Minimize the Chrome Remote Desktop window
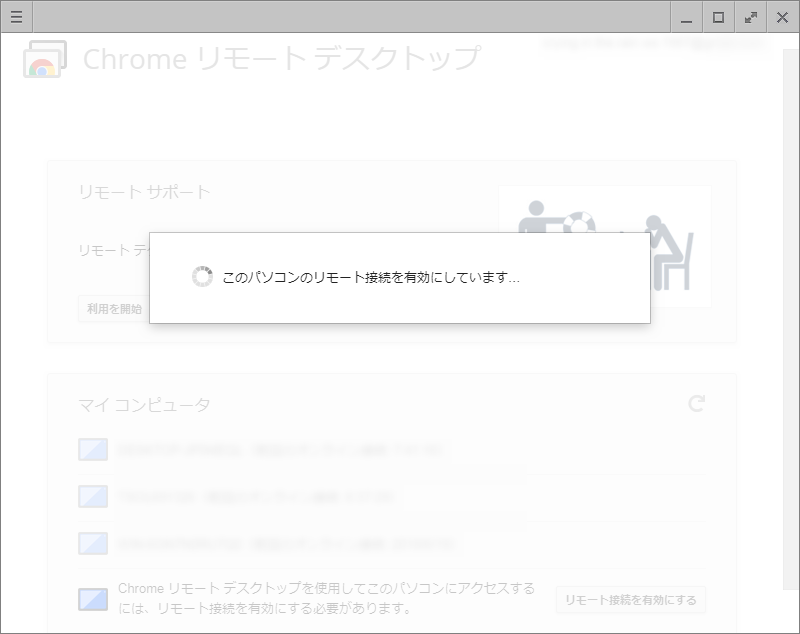The height and width of the screenshot is (634, 800). (x=686, y=17)
